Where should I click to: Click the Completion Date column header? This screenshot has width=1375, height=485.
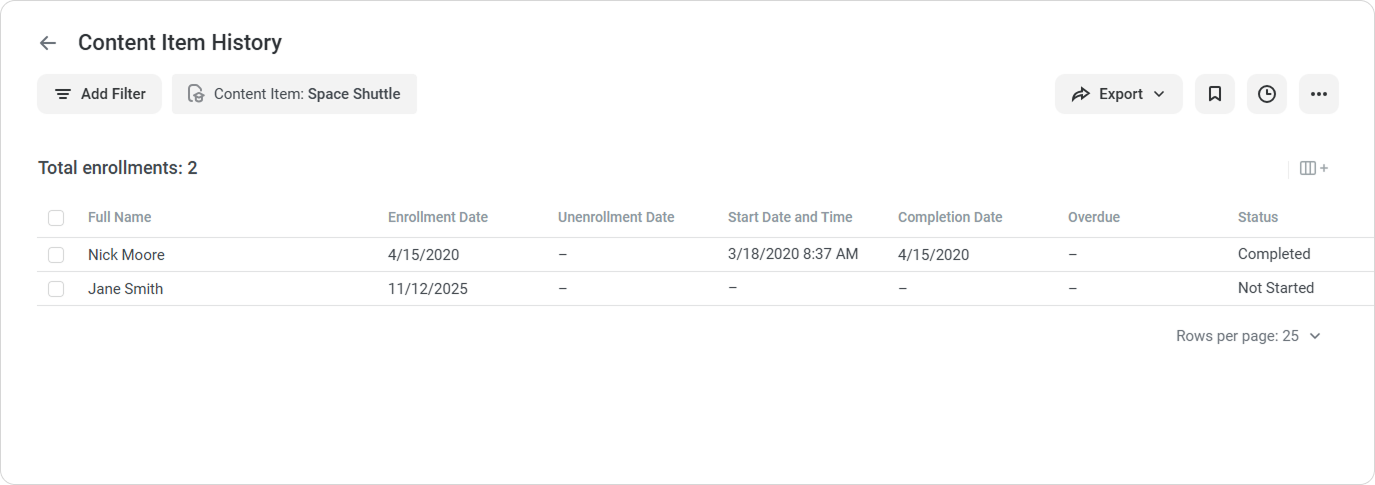pyautogui.click(x=949, y=217)
